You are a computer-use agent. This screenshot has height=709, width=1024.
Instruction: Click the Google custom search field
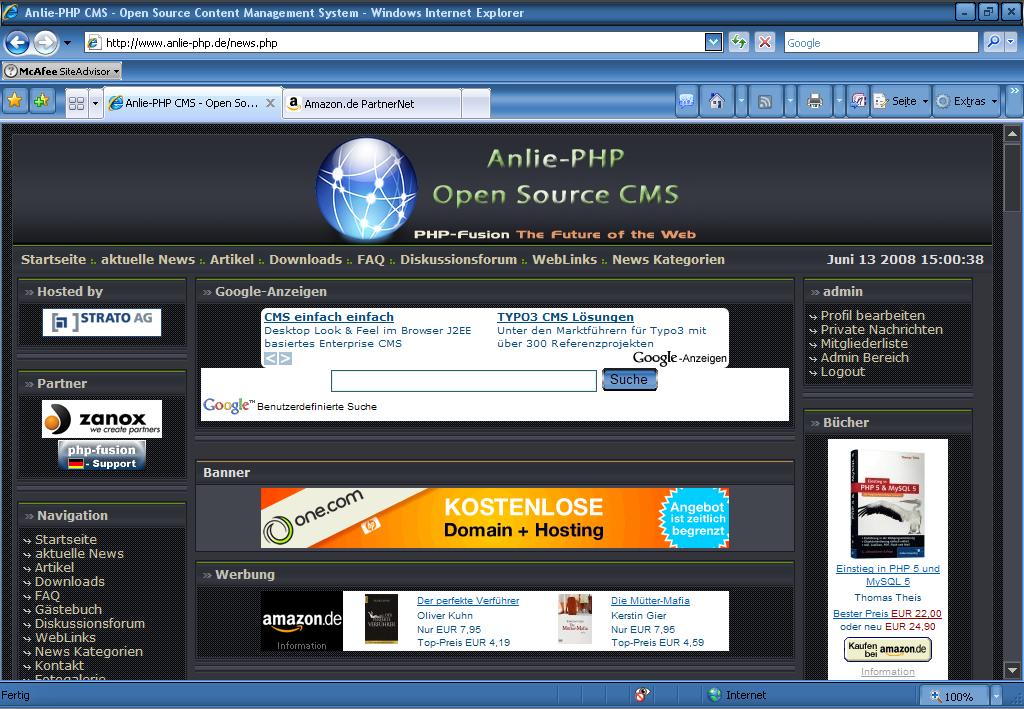point(463,381)
